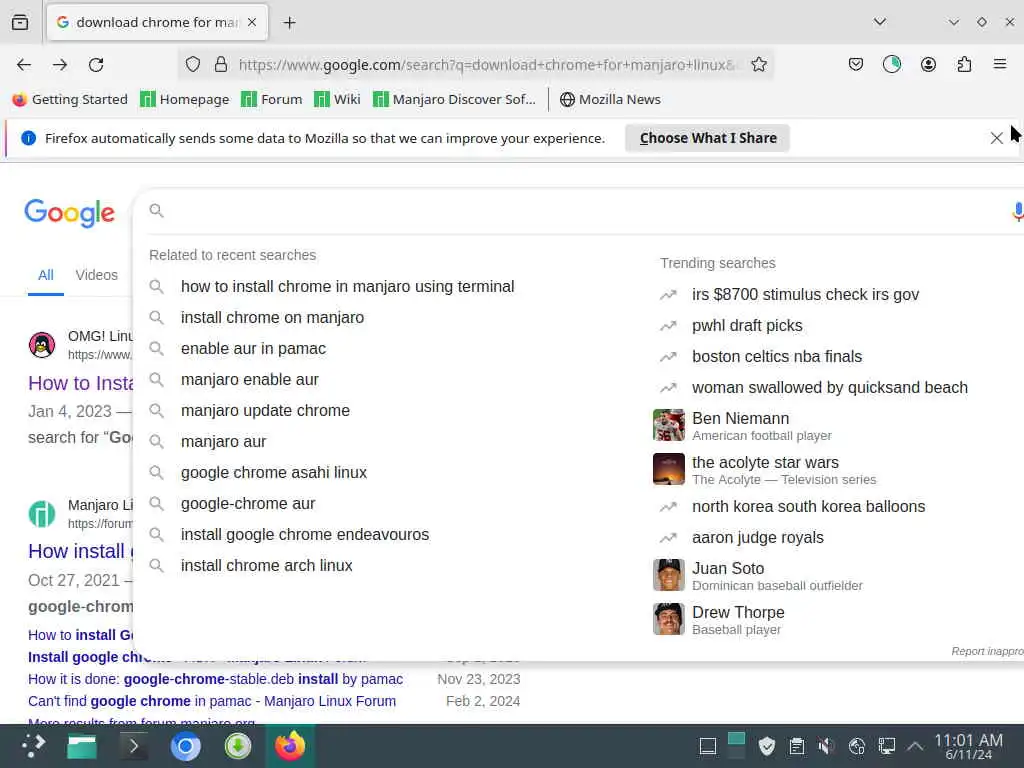
Task: Select suggestion install google chrome endeavouros
Action: 305,534
